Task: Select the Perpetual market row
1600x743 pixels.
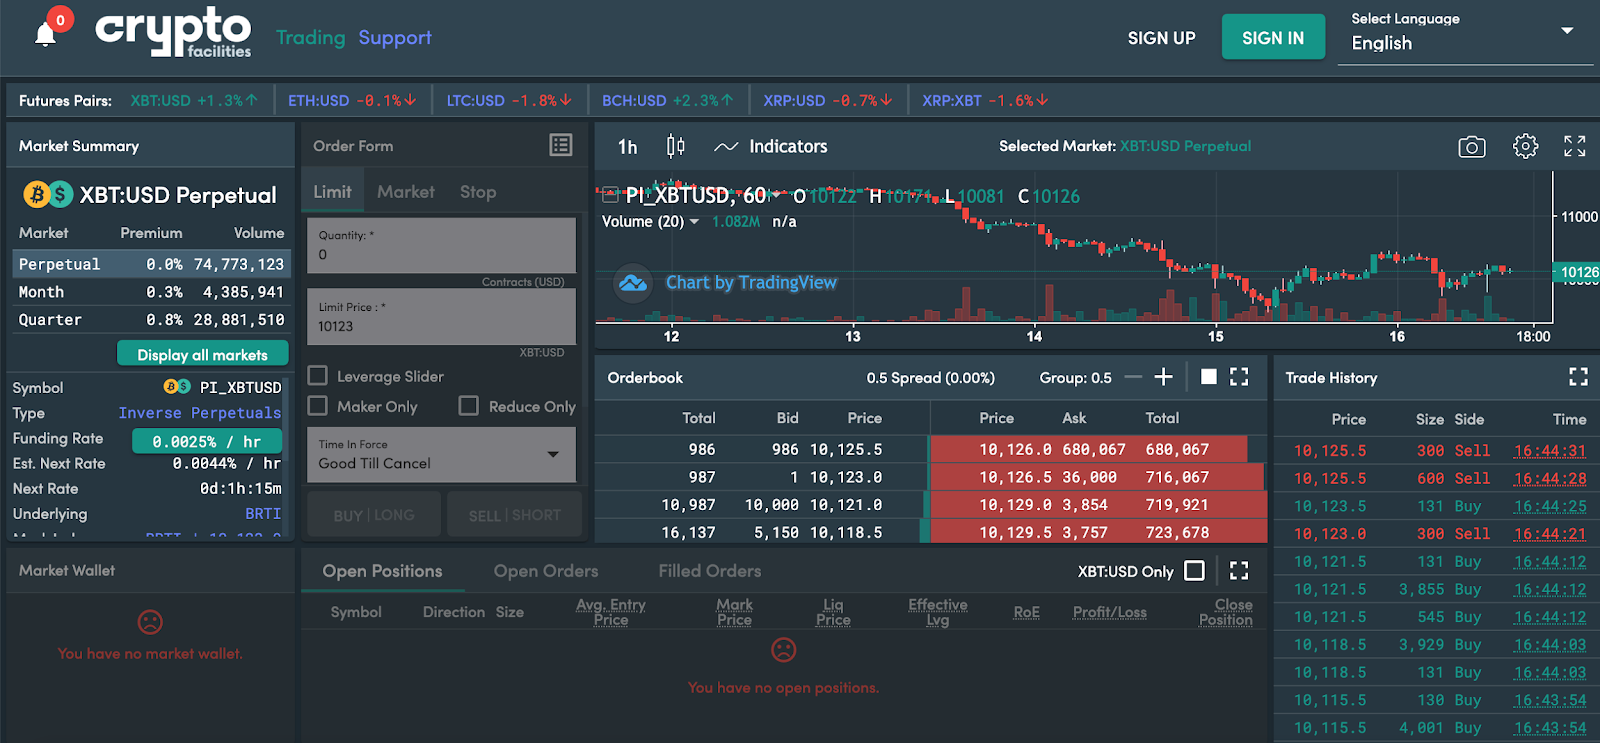Action: [x=151, y=264]
